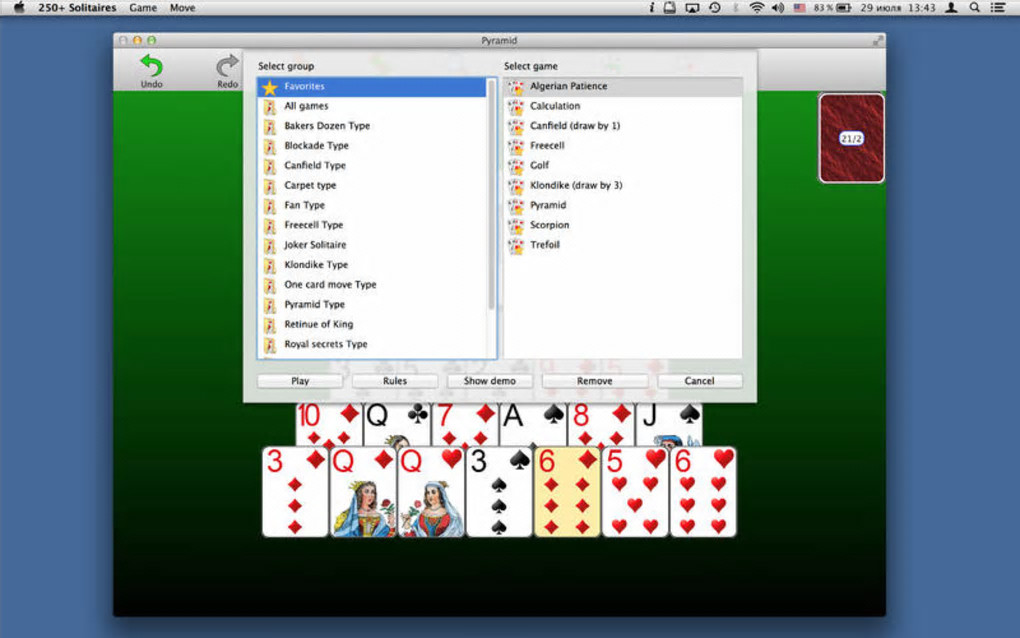The height and width of the screenshot is (638, 1020).
Task: Click the group list scrollbar
Action: [x=492, y=195]
